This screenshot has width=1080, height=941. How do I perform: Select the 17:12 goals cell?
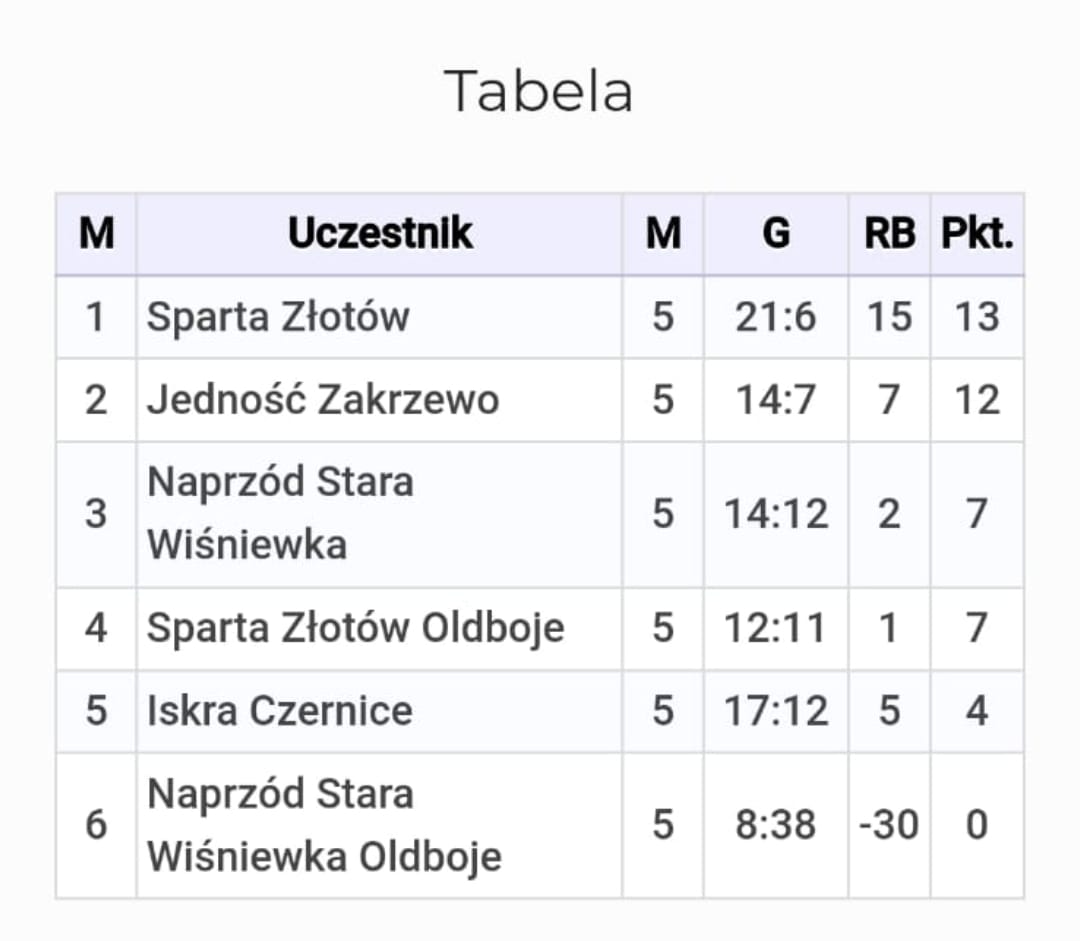[776, 710]
